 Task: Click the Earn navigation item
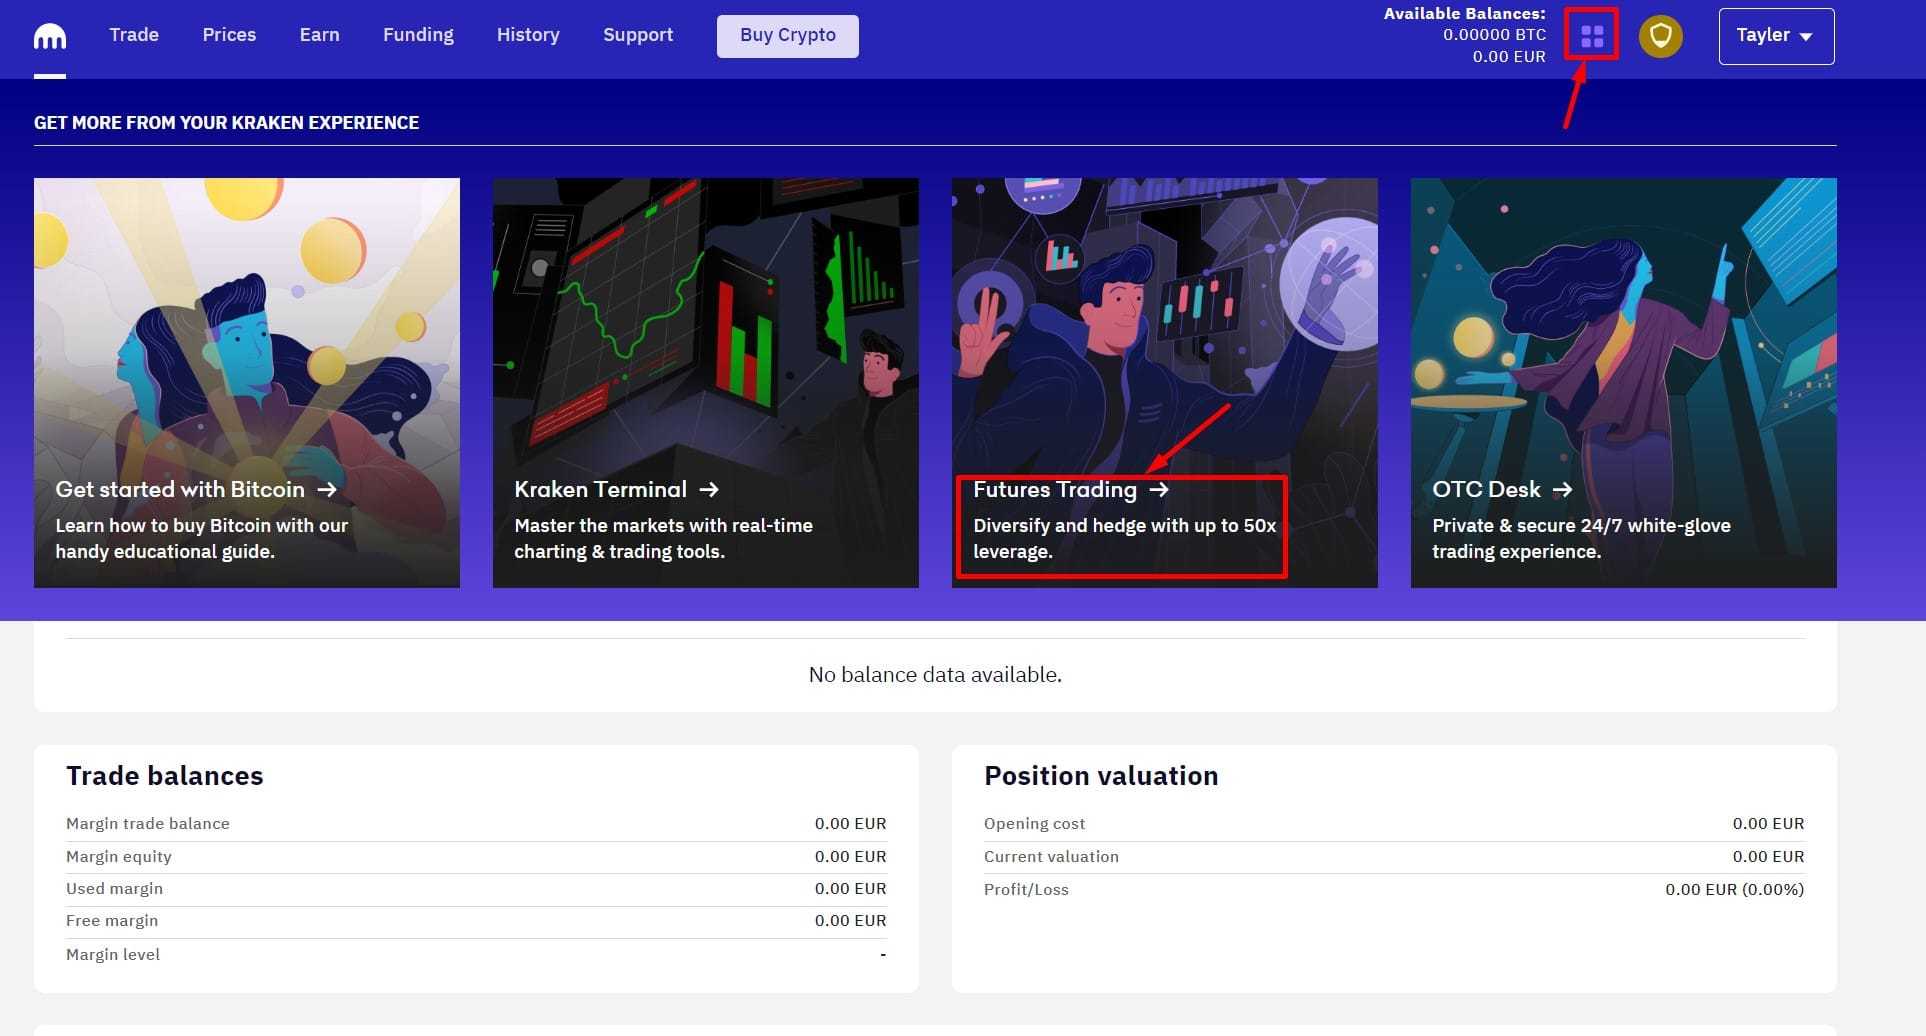(319, 35)
